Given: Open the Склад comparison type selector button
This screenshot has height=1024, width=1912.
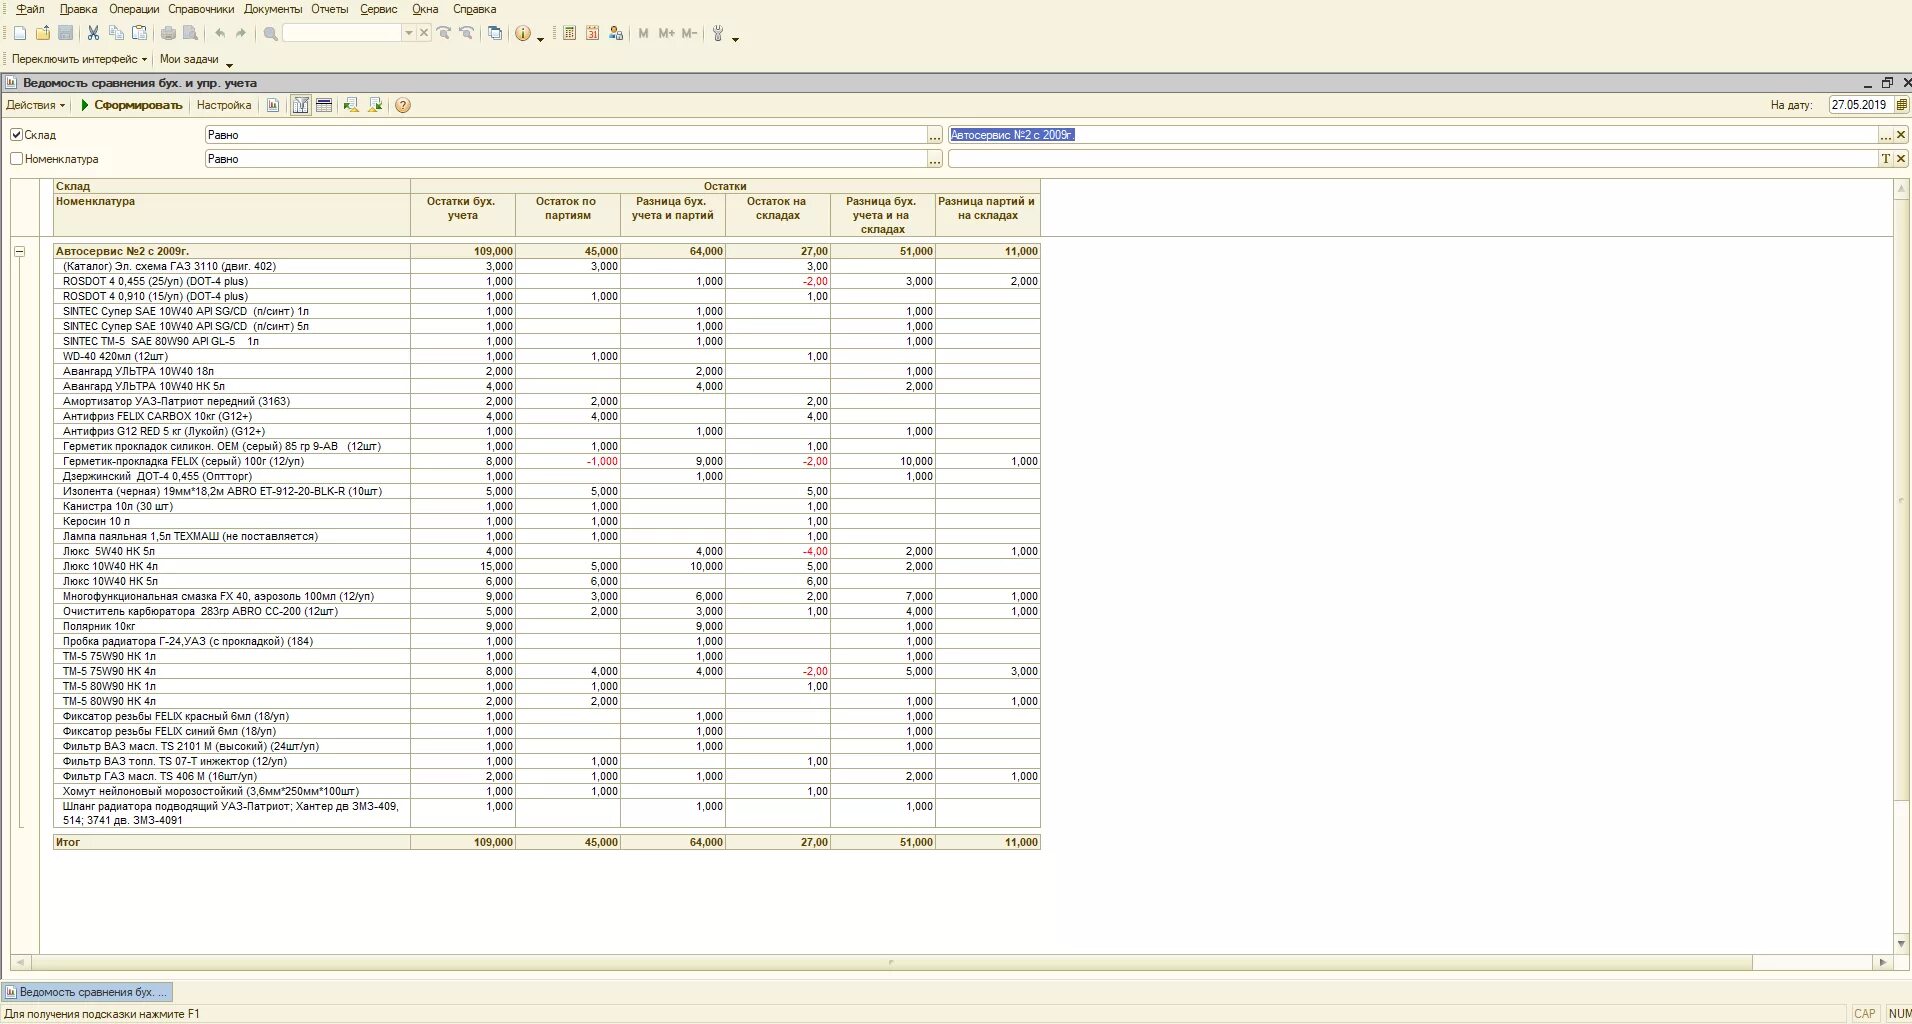Looking at the screenshot, I should 934,135.
